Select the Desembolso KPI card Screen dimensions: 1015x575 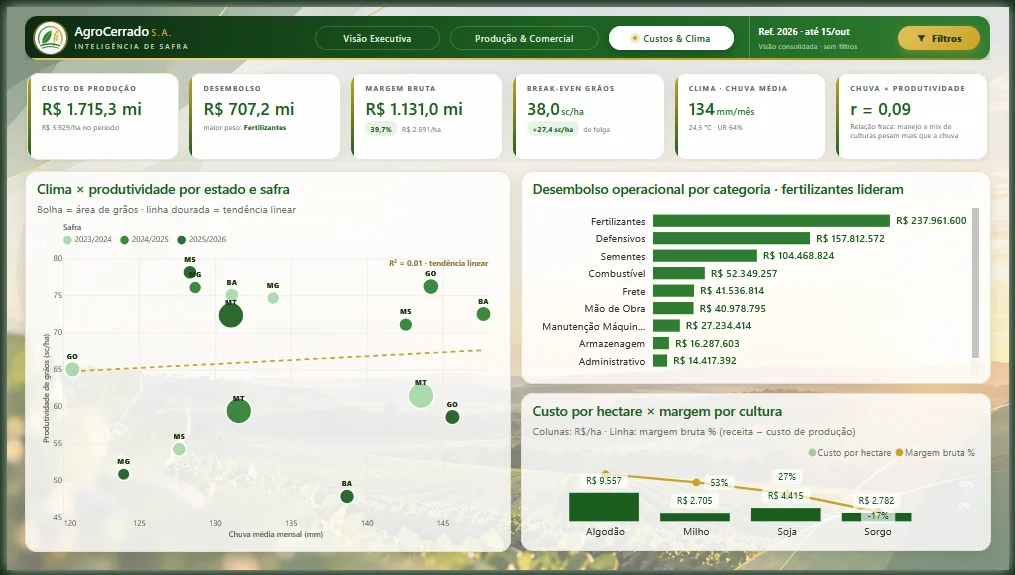click(x=265, y=116)
